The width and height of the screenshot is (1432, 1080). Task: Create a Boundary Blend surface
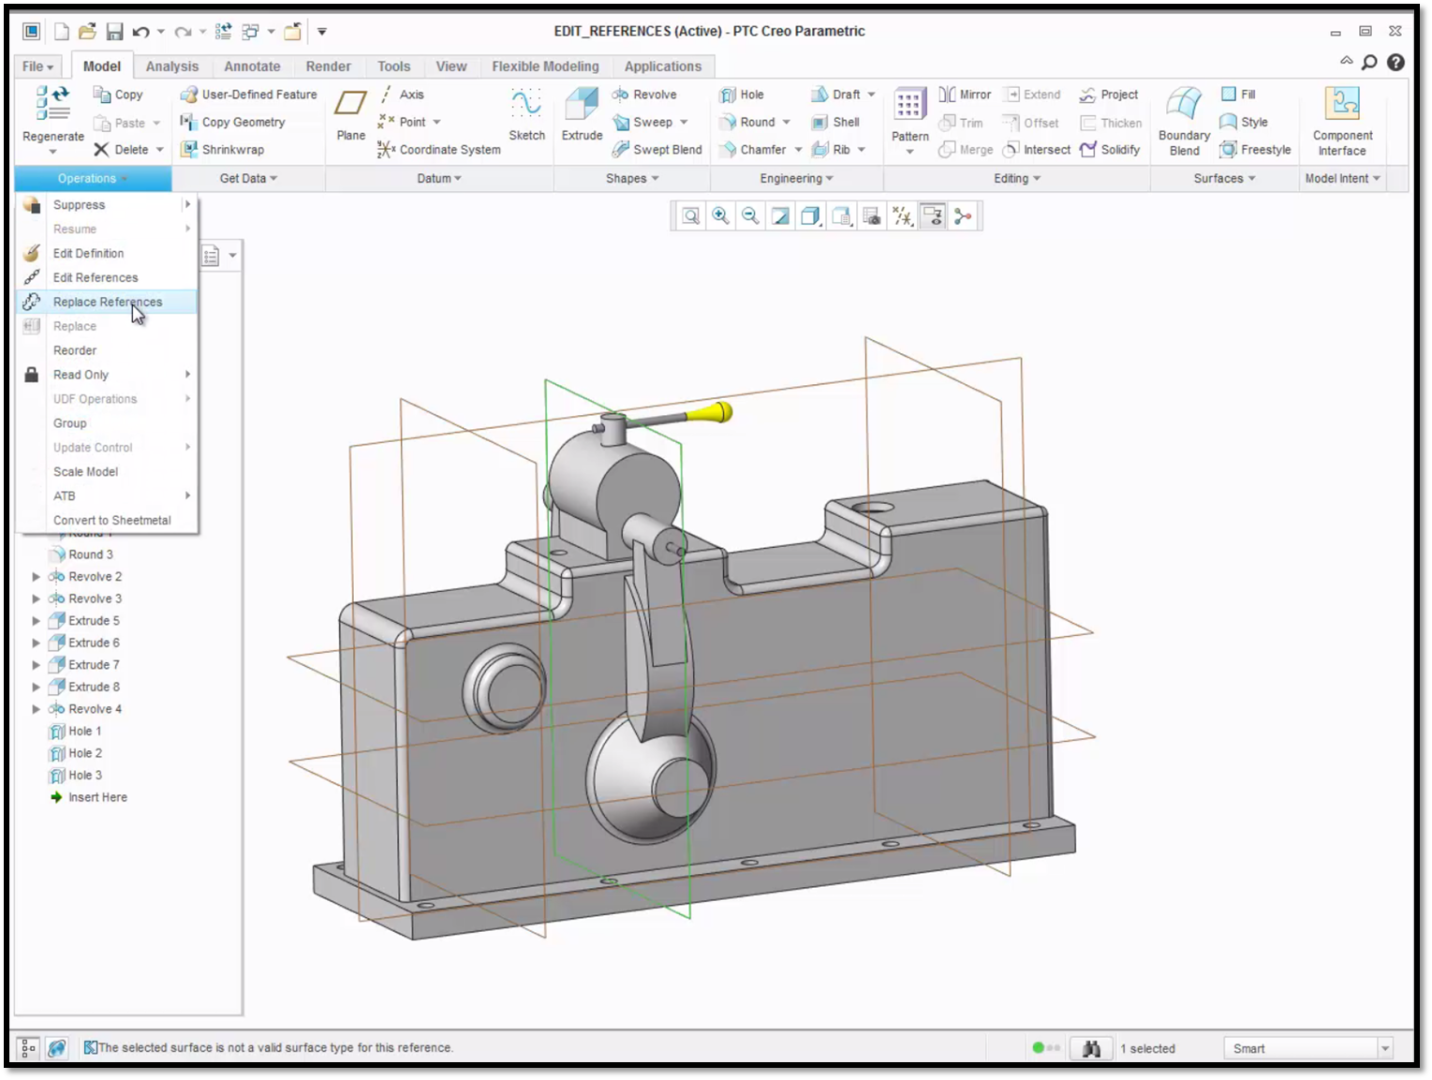coord(1184,122)
